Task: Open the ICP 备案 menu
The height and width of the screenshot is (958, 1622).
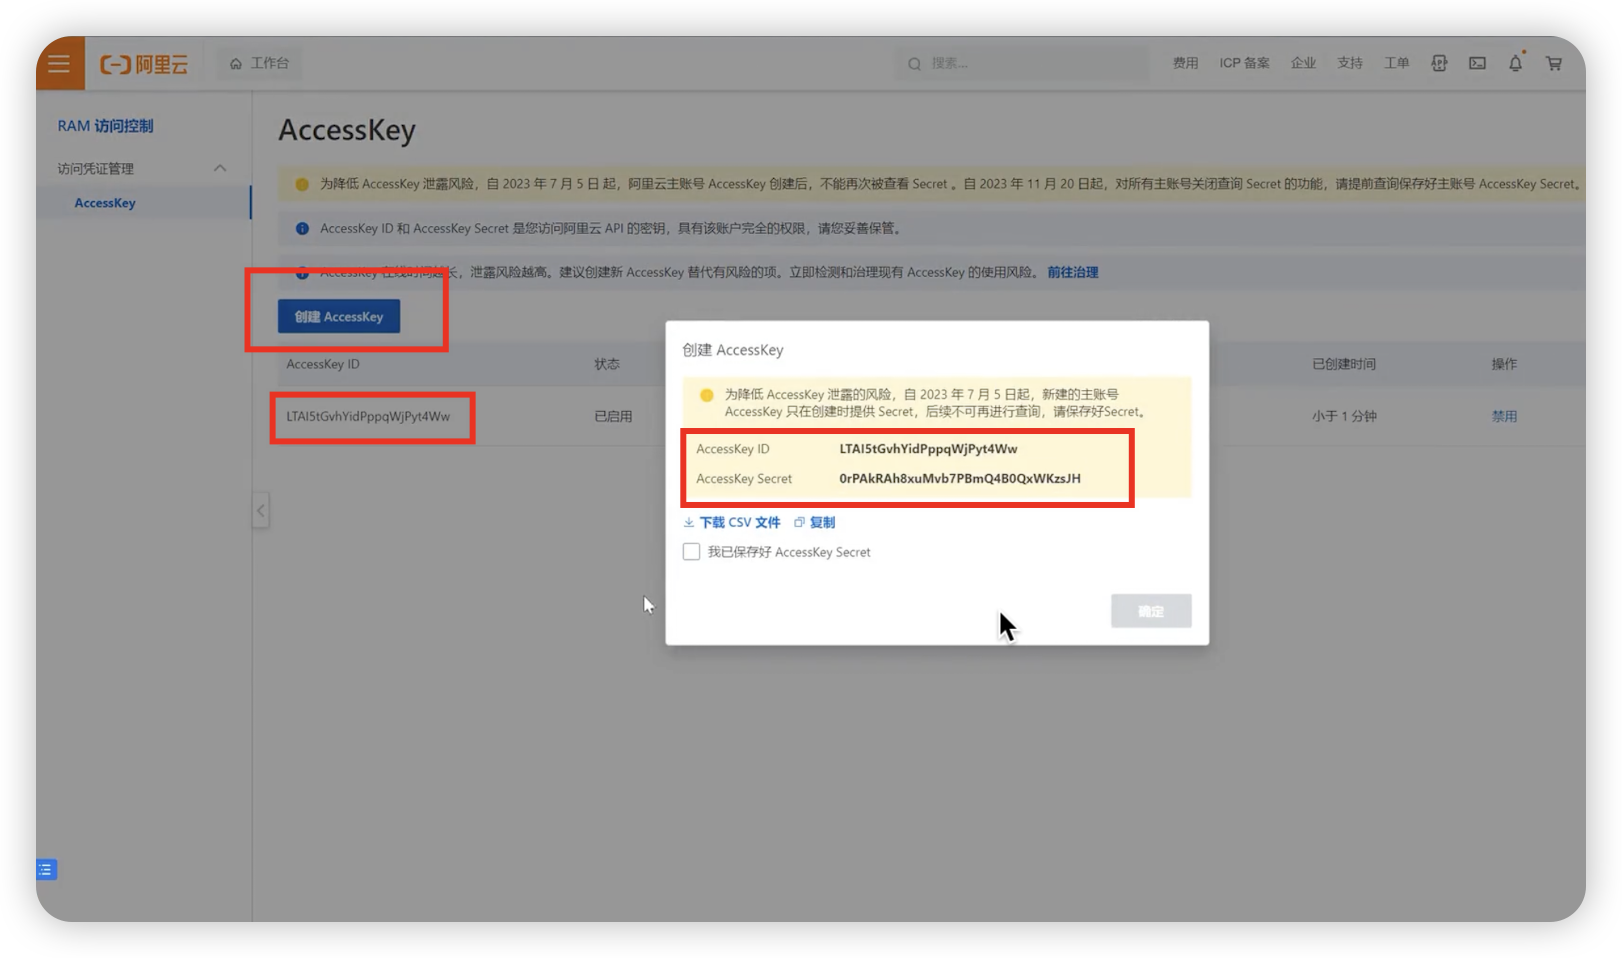Action: click(x=1244, y=63)
